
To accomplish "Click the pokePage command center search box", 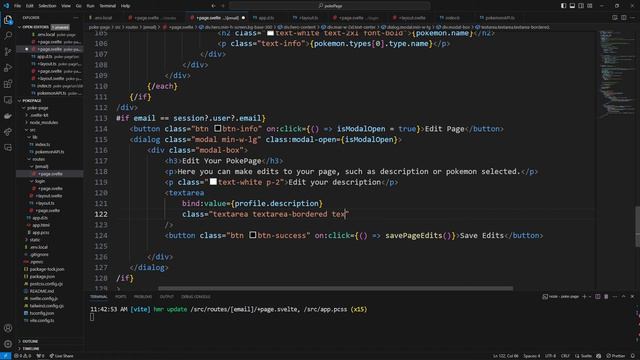I will [329, 6].
